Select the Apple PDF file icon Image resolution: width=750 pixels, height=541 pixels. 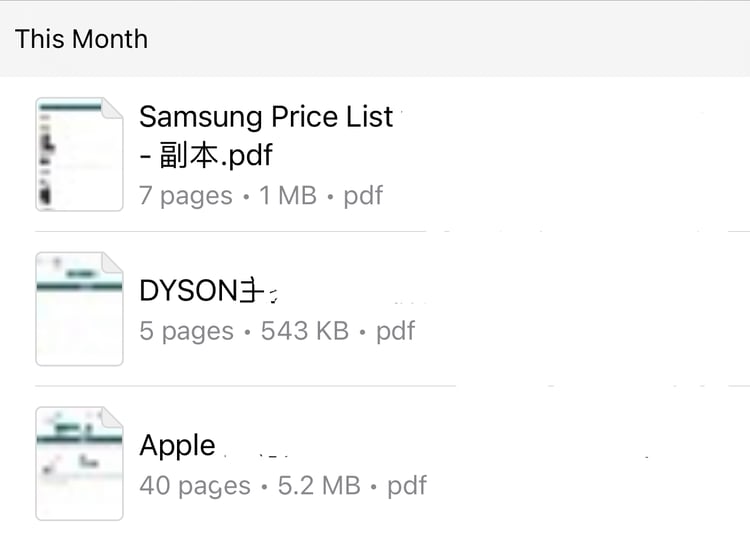tap(80, 463)
